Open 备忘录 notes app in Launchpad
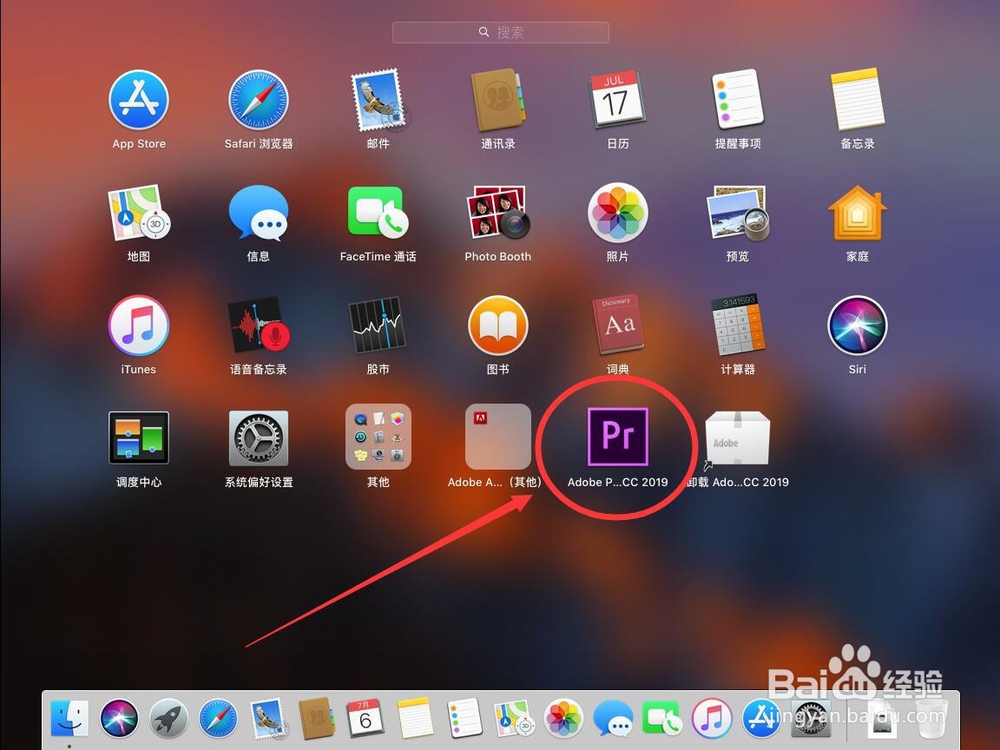This screenshot has height=750, width=1000. [857, 99]
